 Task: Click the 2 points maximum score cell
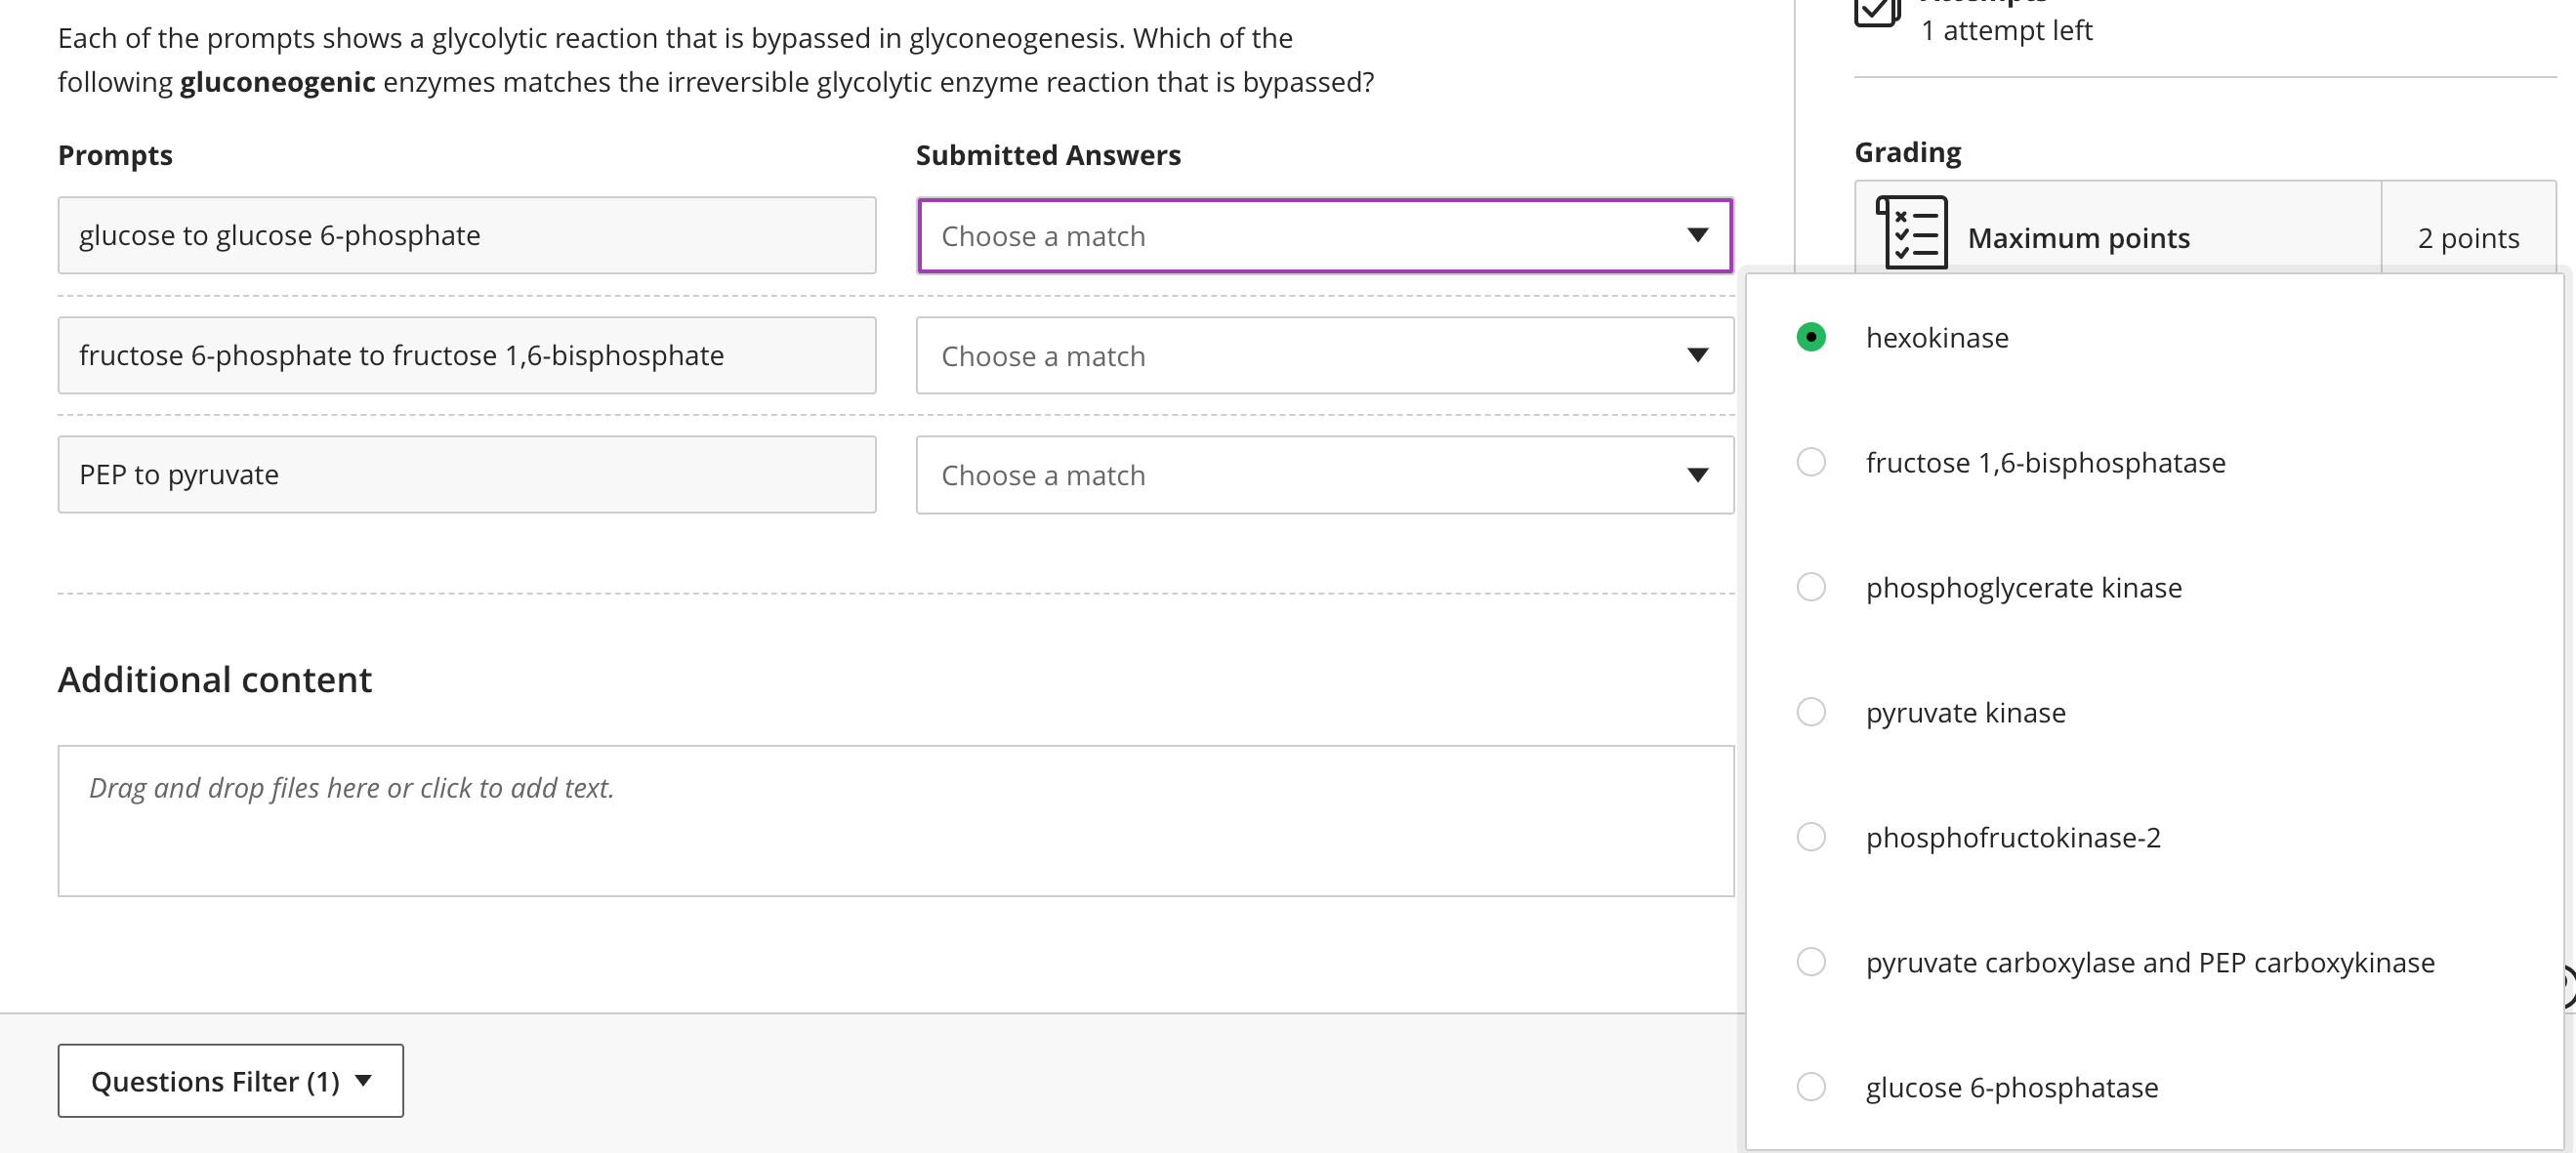[x=2468, y=238]
